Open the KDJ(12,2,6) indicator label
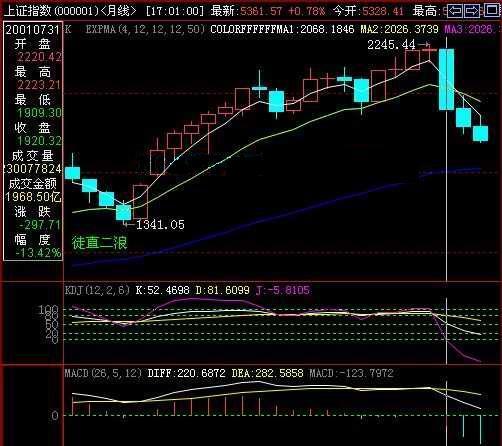502x446 pixels. (97, 290)
